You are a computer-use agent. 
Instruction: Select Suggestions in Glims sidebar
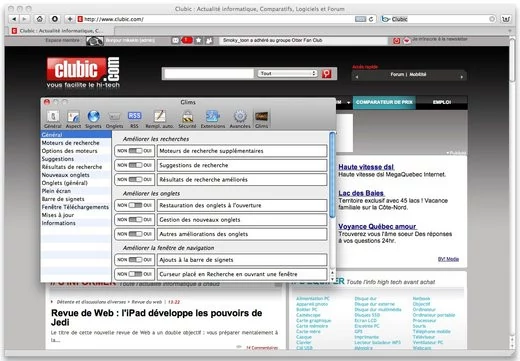pyautogui.click(x=76, y=159)
